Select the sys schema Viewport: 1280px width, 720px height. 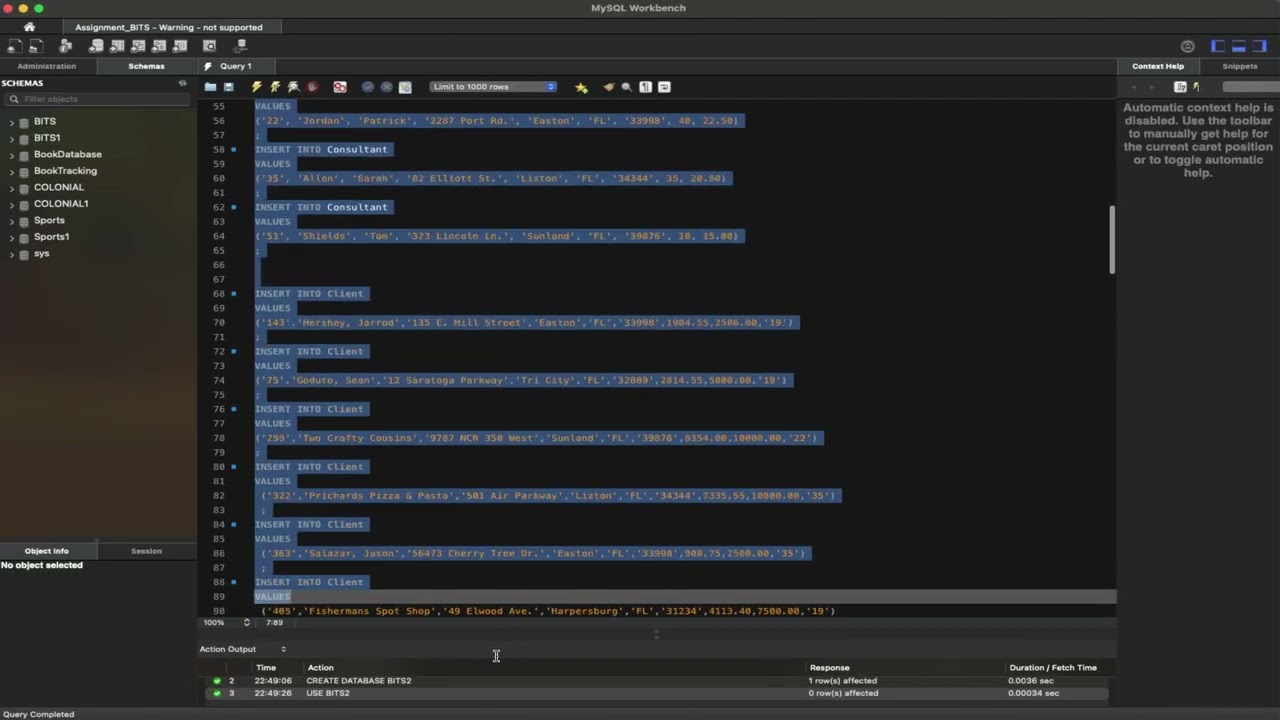point(41,254)
